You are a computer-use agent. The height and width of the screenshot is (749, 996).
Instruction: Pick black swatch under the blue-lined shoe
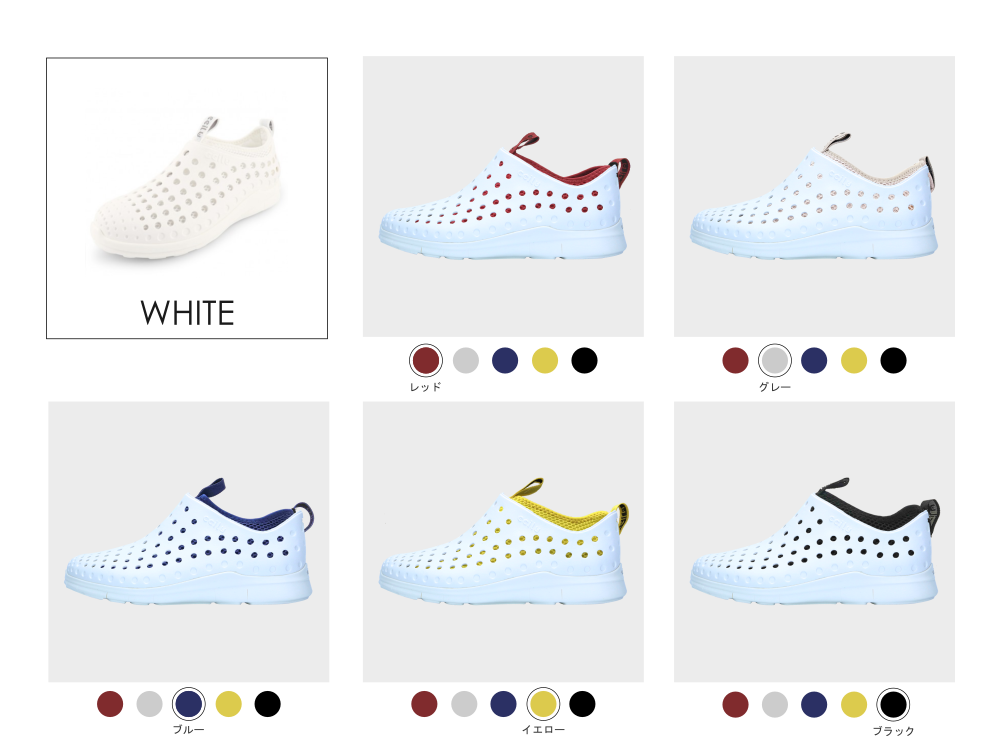[x=267, y=704]
